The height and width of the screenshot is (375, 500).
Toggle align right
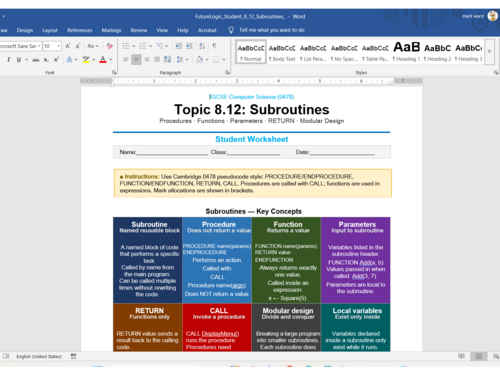[147, 60]
